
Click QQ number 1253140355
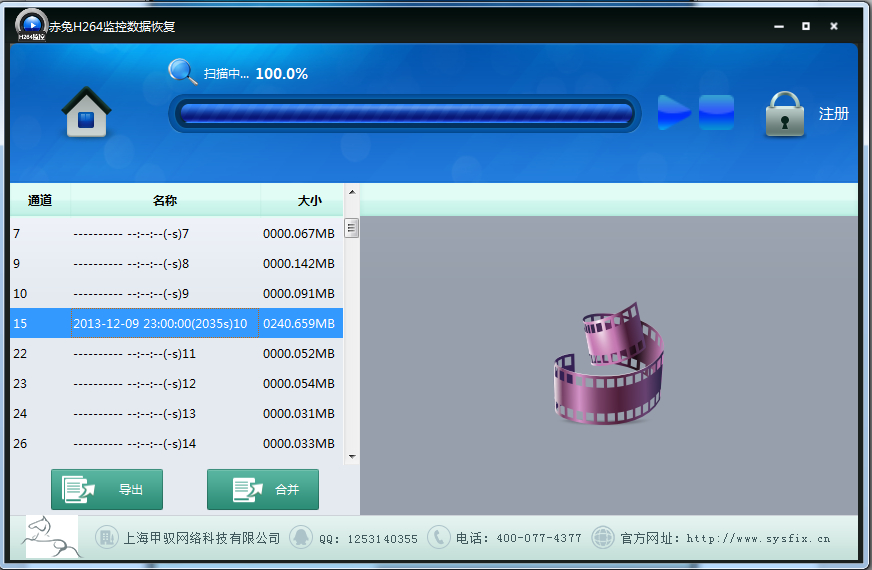click(x=383, y=539)
